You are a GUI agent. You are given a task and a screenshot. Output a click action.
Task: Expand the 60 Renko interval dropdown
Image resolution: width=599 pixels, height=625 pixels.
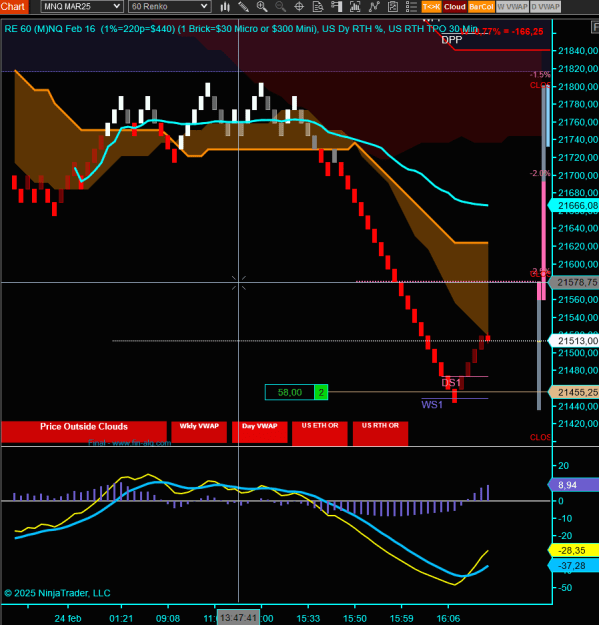[169, 6]
